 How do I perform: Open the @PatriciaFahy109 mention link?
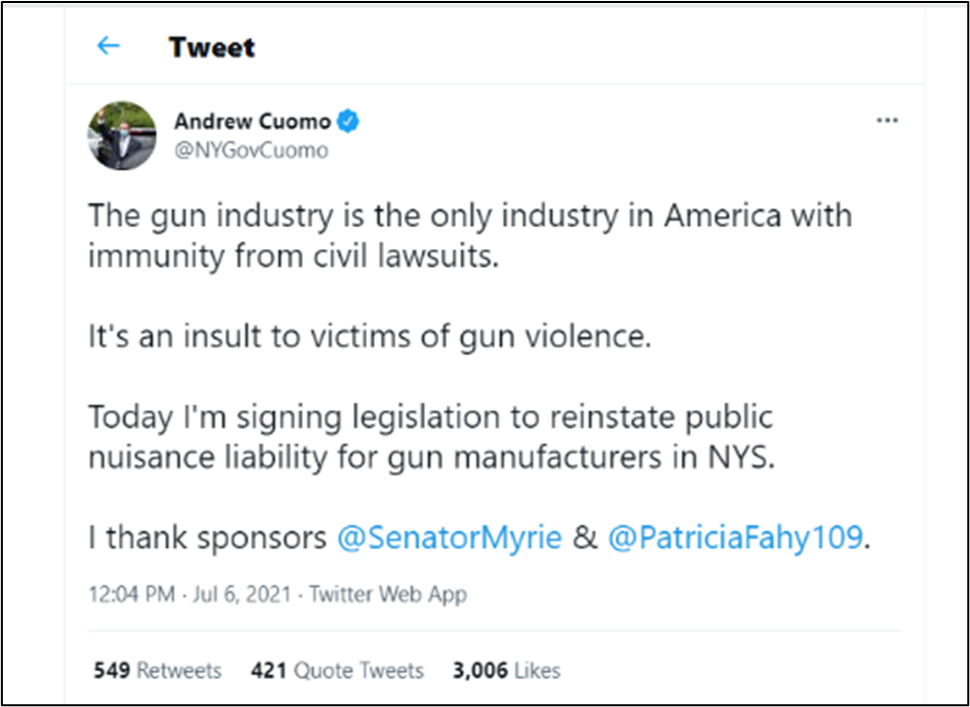(734, 537)
